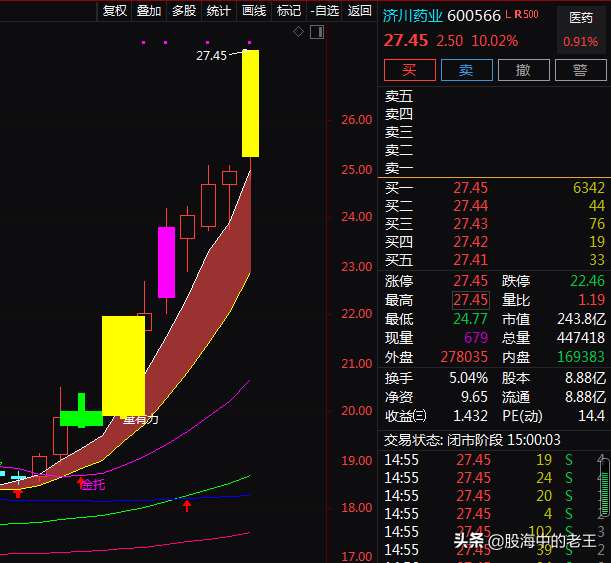The height and width of the screenshot is (563, 611).
Task: Click the 卖一 row label
Action: (399, 168)
